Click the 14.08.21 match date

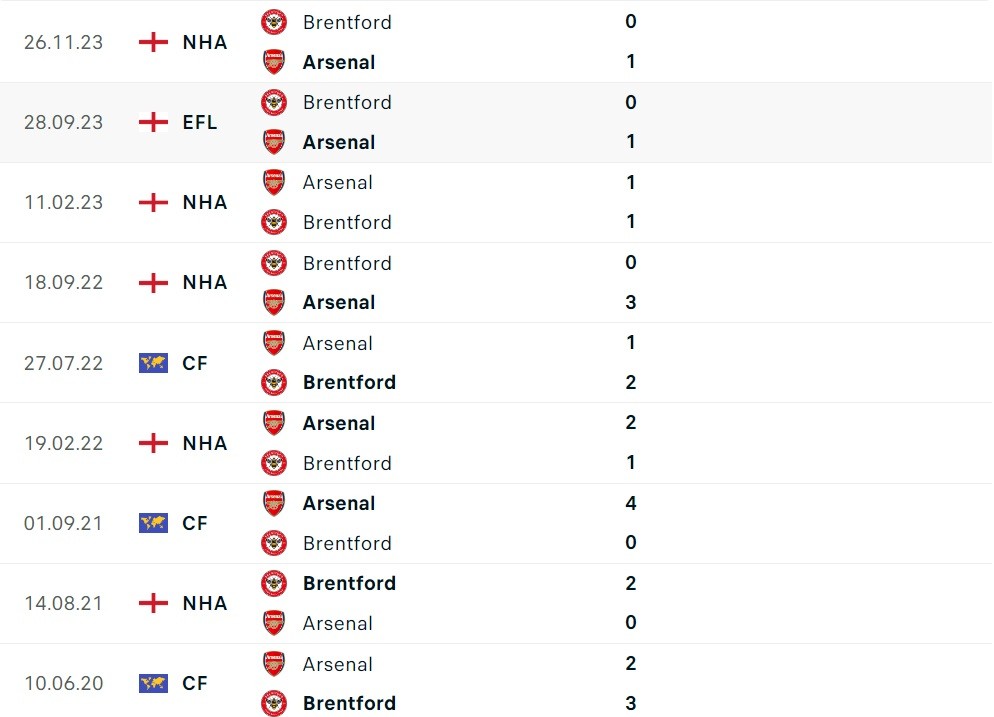(x=63, y=603)
